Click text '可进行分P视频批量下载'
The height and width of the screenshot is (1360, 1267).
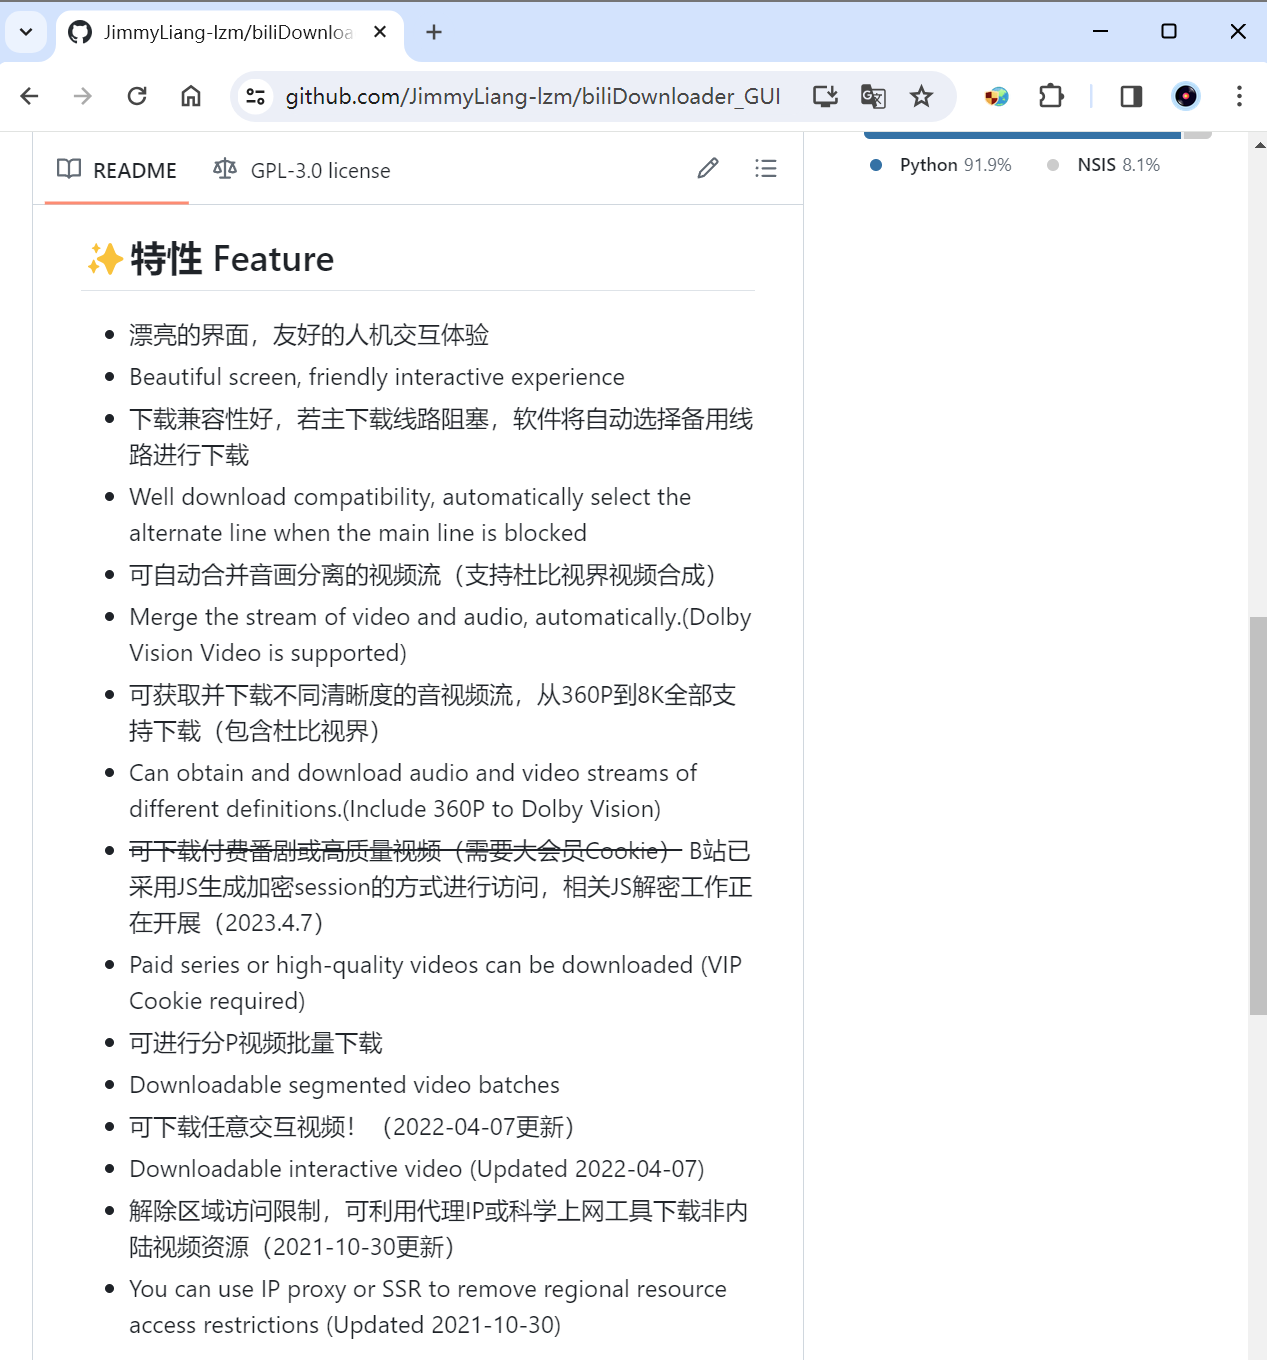coord(256,1043)
